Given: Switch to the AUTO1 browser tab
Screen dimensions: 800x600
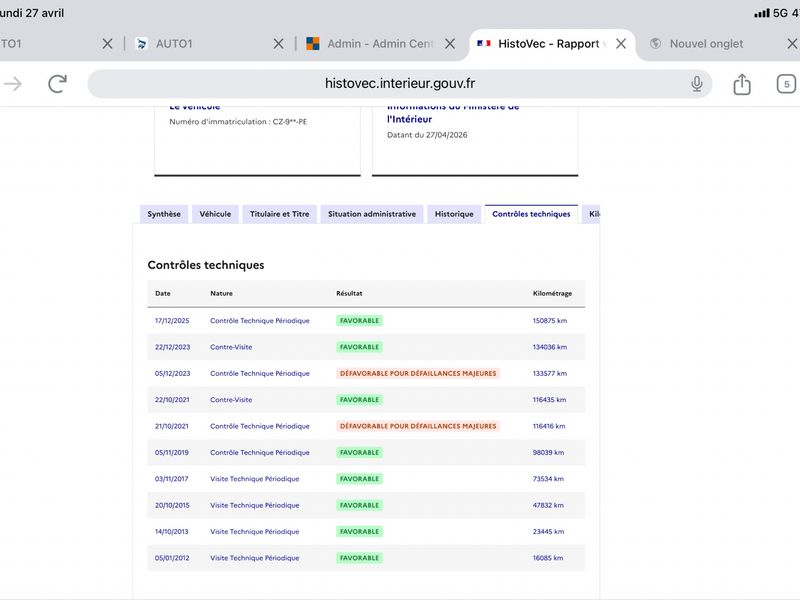Looking at the screenshot, I should (x=204, y=44).
